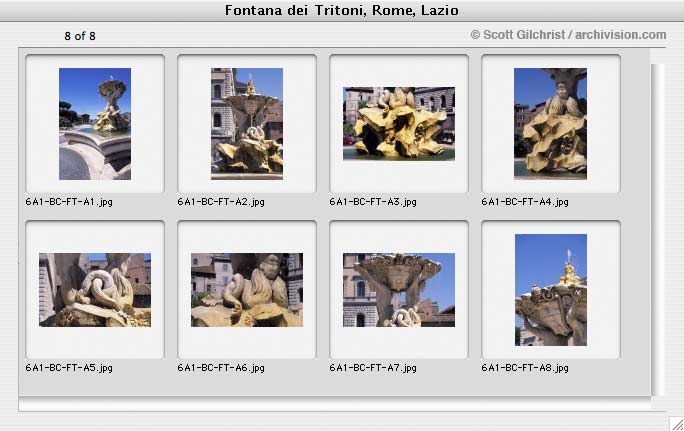Viewport: 684px width, 431px height.
Task: Open thumbnail of image 6A1-BC-FT-A2
Action: coord(247,124)
